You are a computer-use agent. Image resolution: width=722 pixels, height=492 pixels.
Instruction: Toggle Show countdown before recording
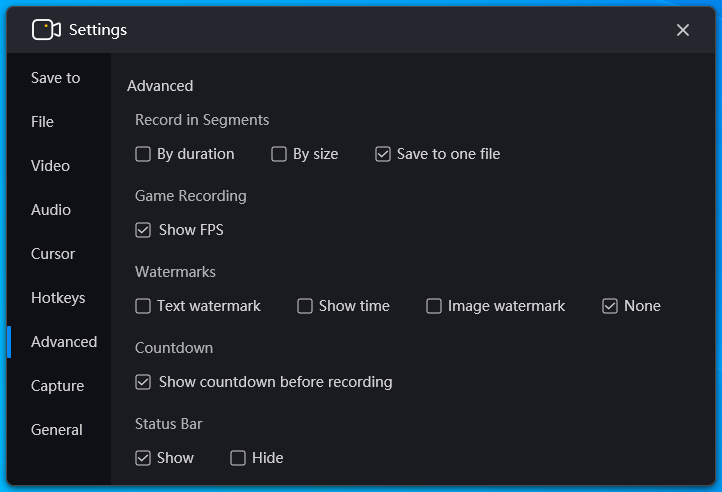coord(143,382)
